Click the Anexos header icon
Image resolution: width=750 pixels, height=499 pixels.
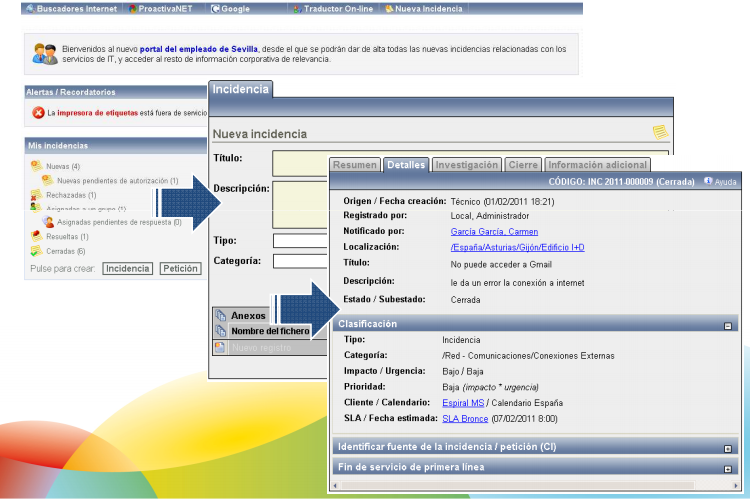(220, 316)
